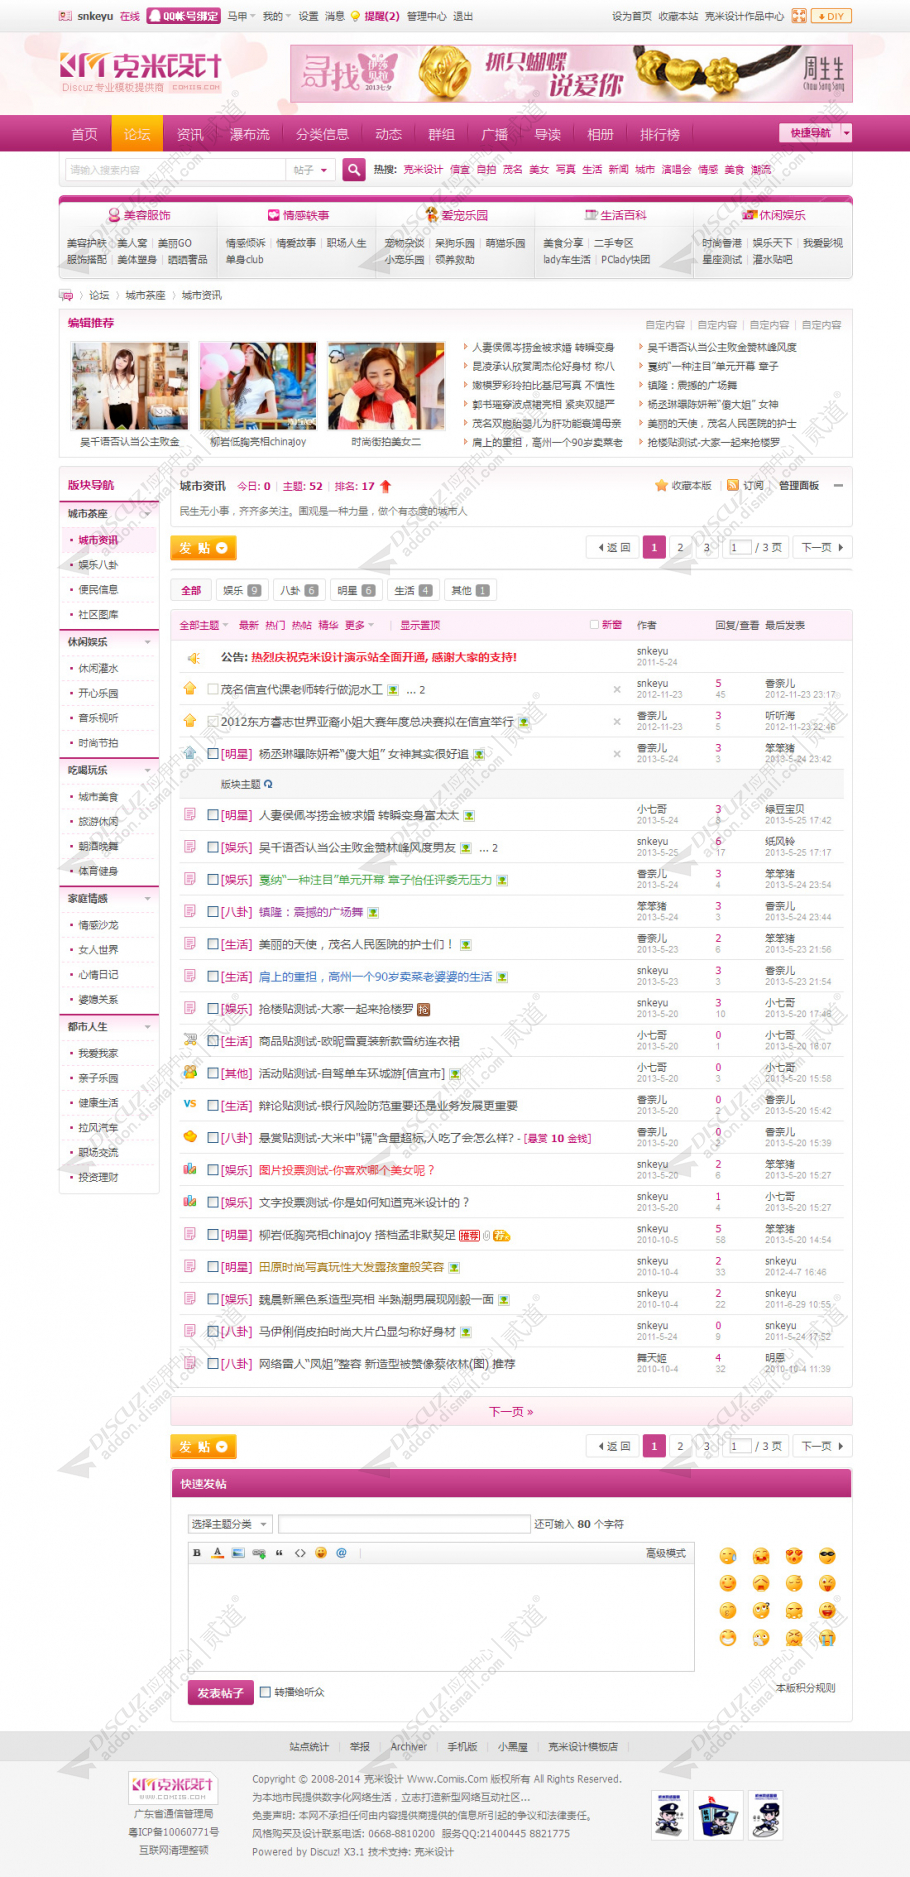Open the 更多 filter dropdown
Screen dimensions: 910x1877
coord(359,625)
